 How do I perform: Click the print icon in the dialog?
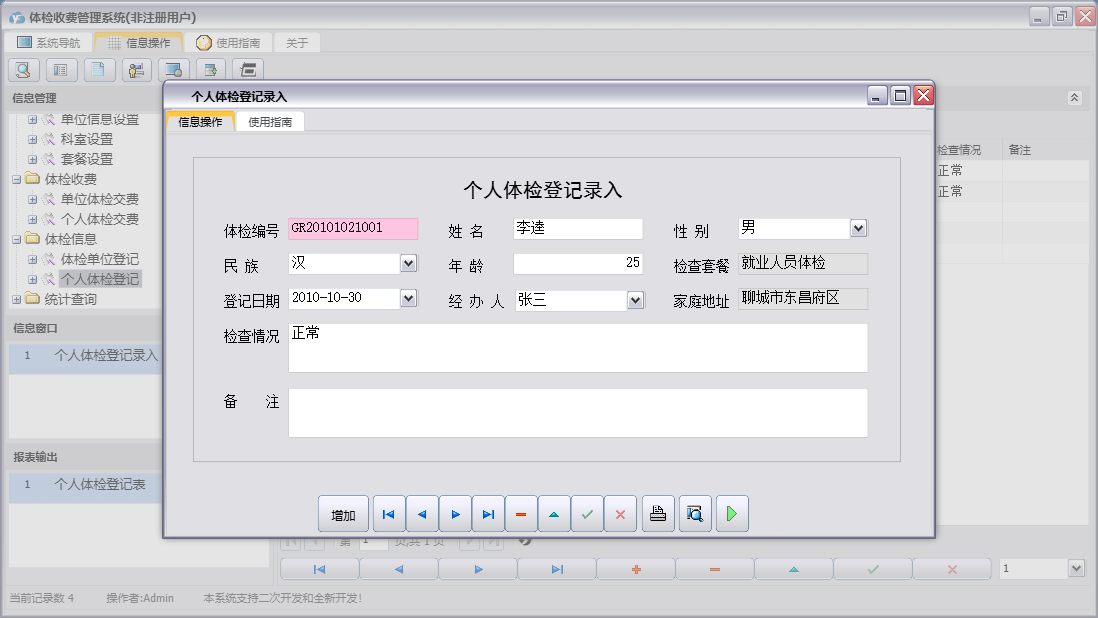pyautogui.click(x=657, y=513)
